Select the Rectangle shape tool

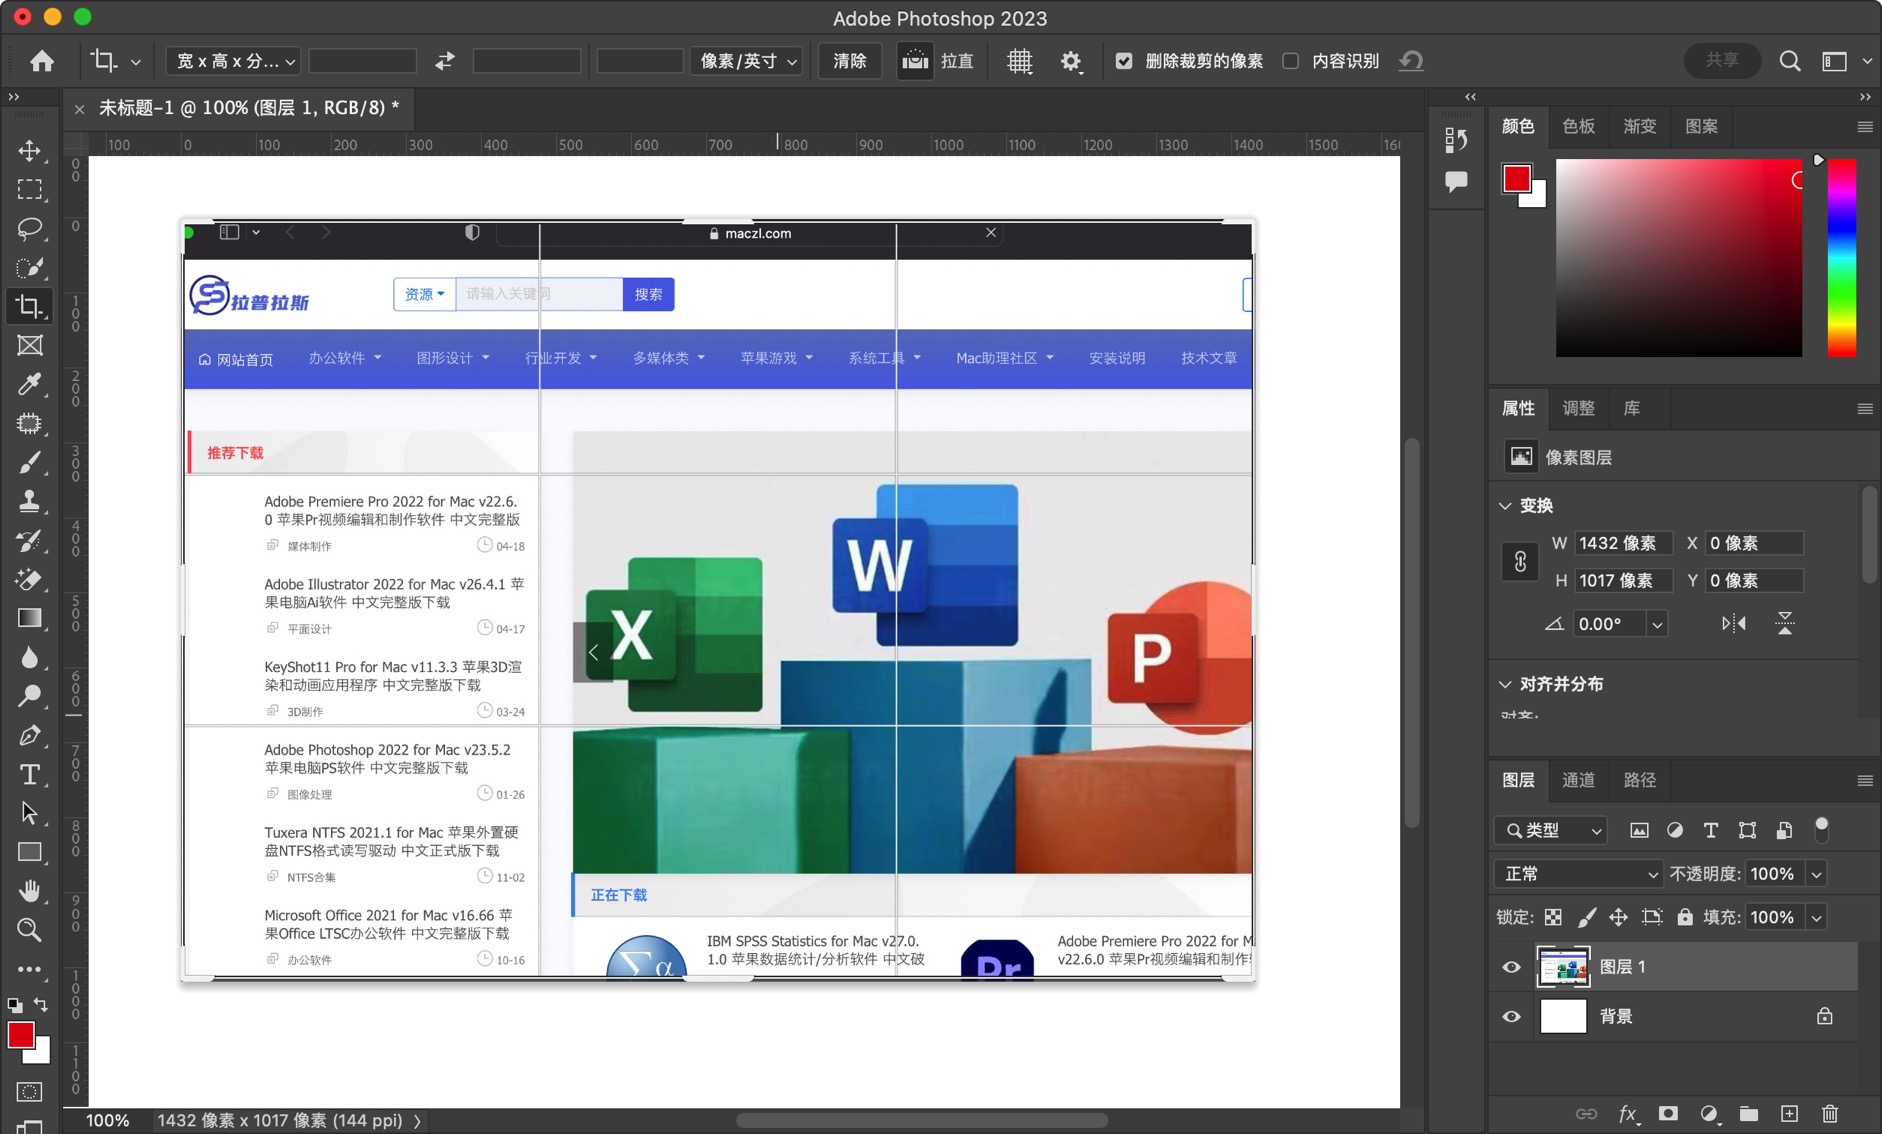29,853
